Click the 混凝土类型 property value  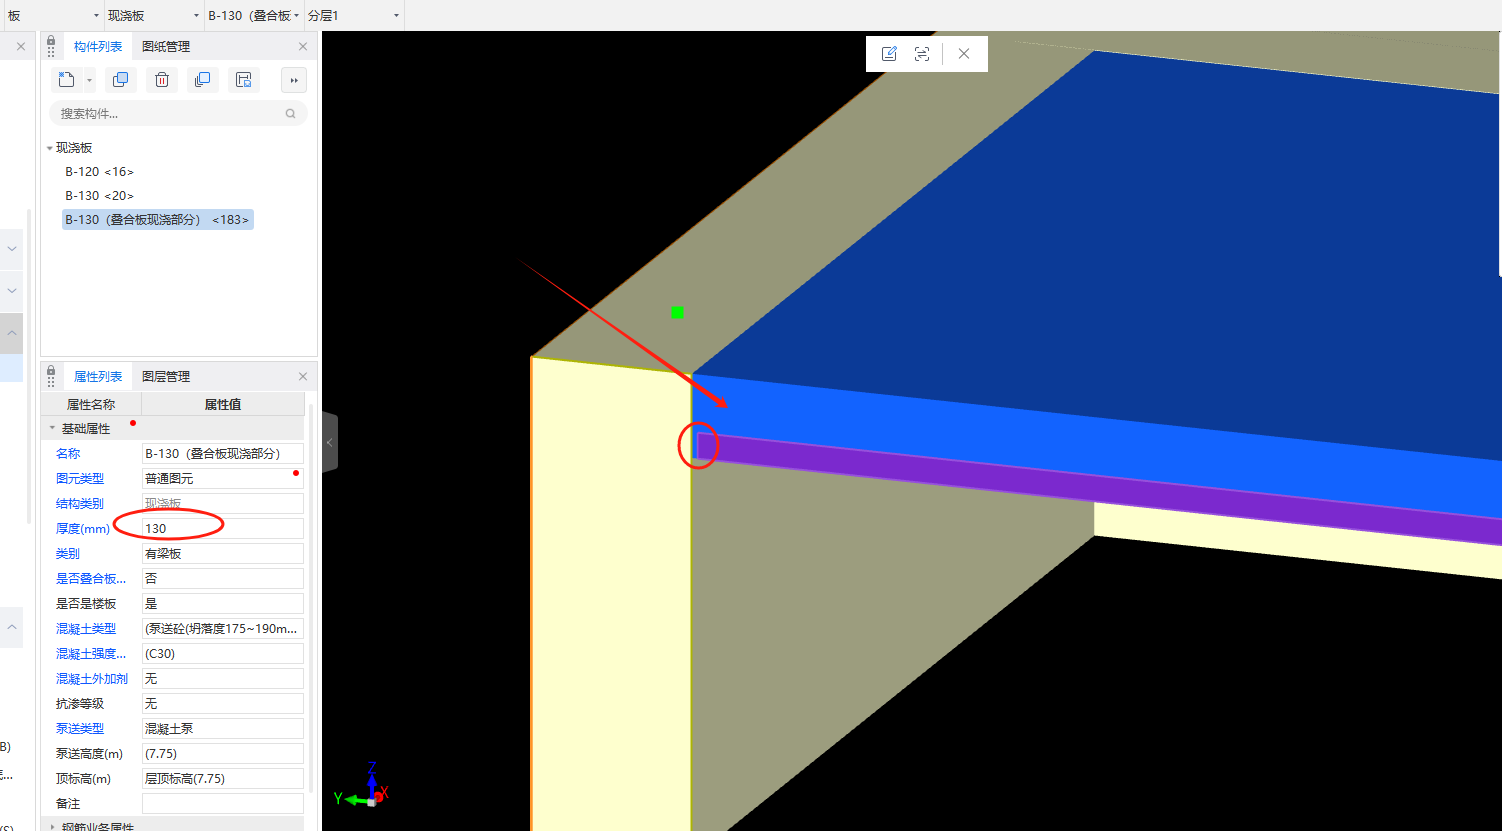click(223, 629)
